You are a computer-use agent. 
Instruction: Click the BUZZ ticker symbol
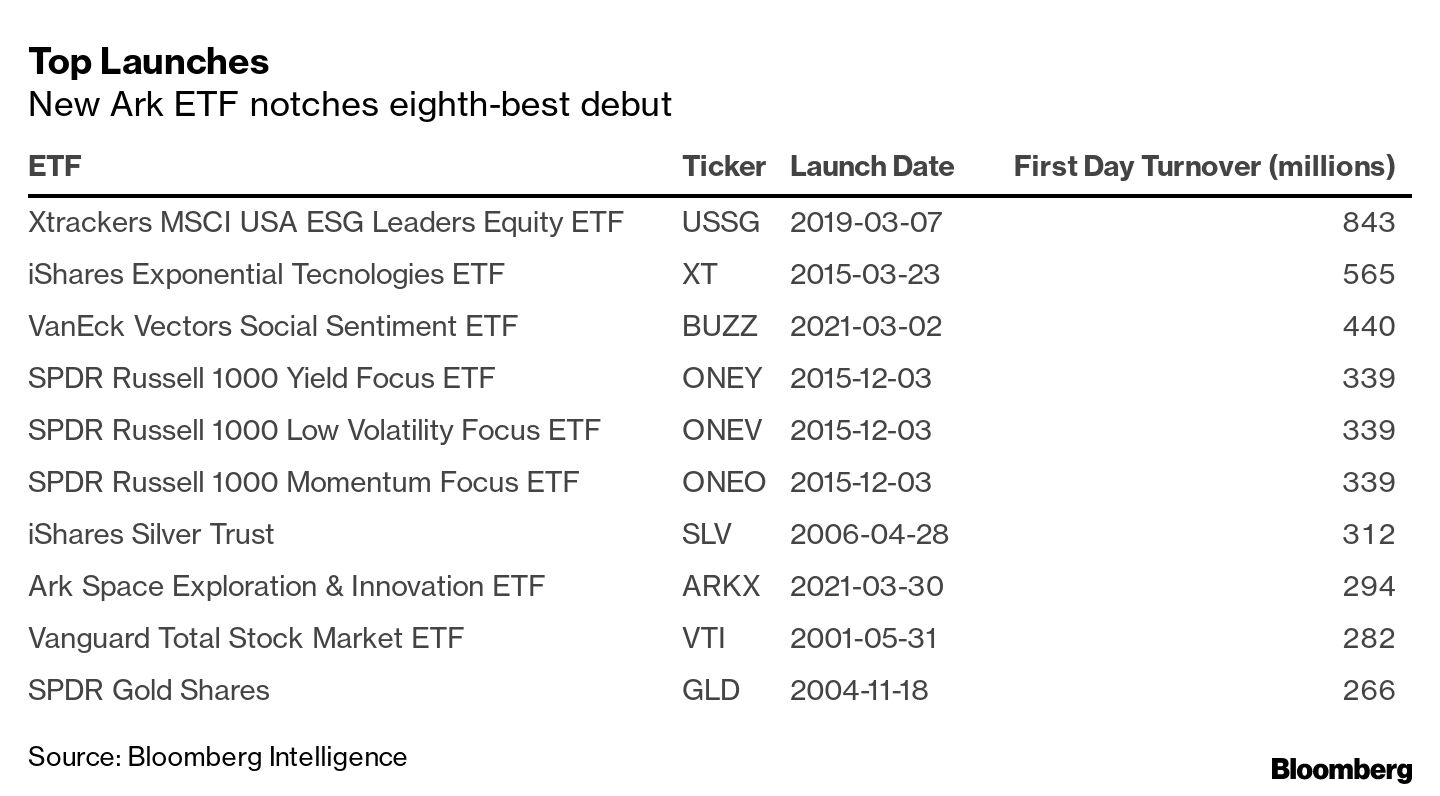click(719, 326)
